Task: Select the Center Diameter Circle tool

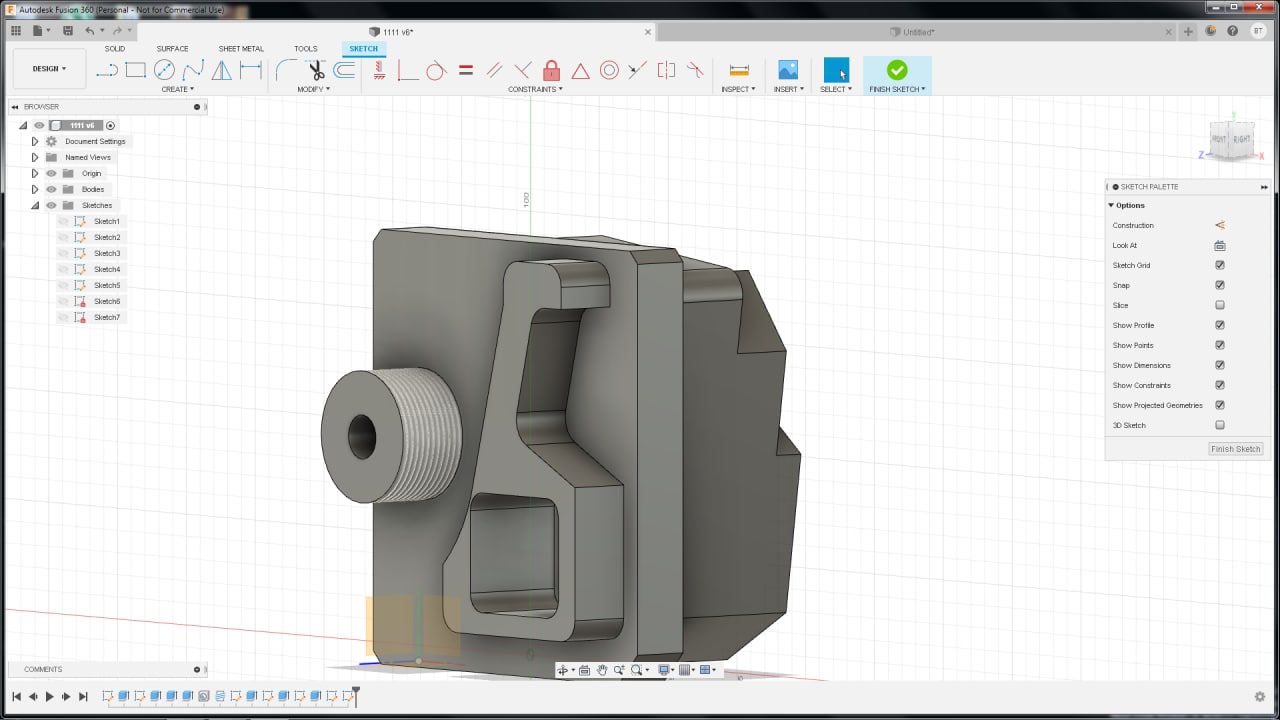Action: click(x=164, y=70)
